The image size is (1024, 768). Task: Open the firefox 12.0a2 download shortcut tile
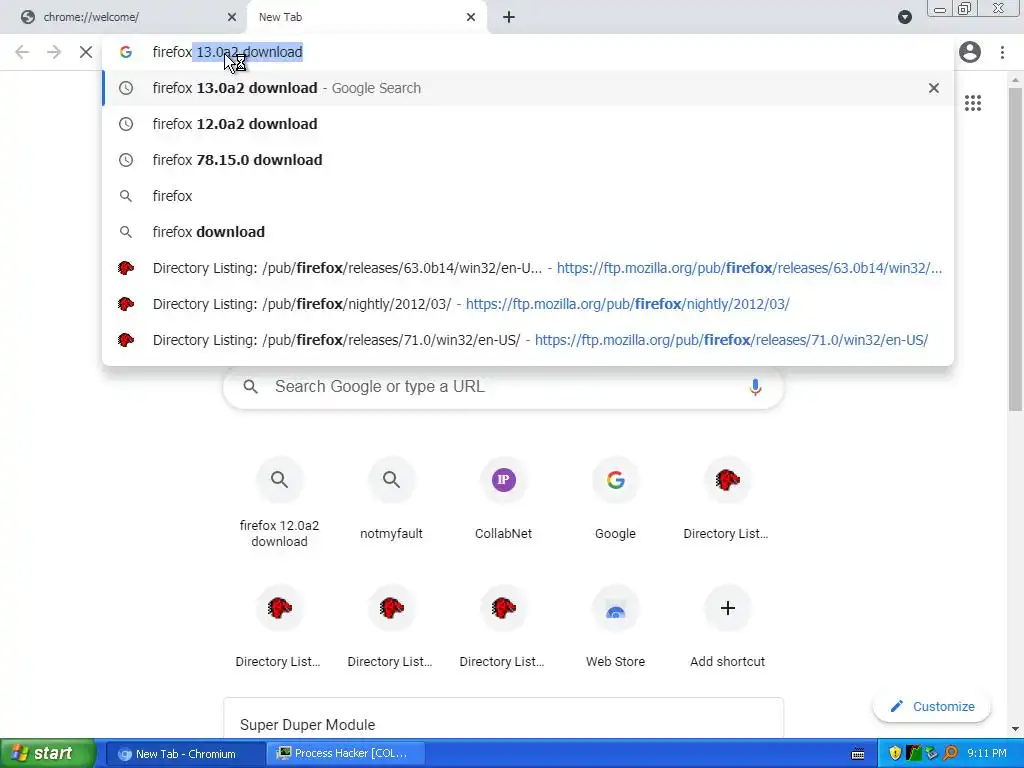coord(280,503)
